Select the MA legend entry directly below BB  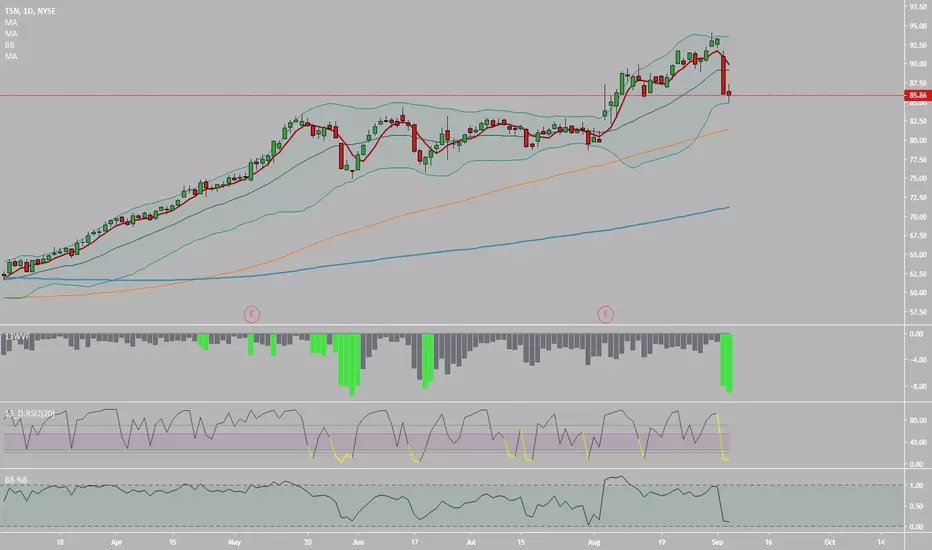click(11, 56)
